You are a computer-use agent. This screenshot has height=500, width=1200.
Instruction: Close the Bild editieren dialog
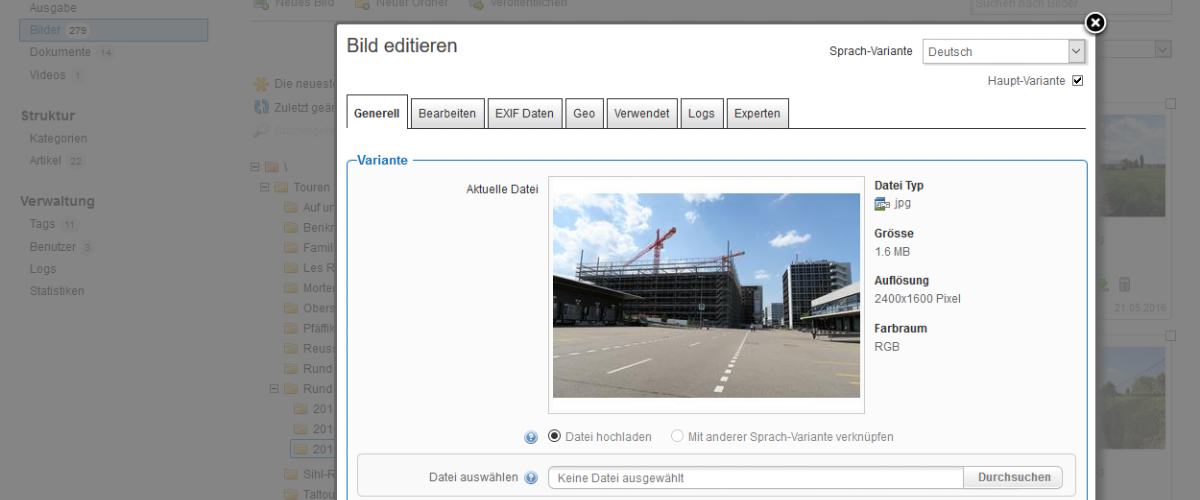(1095, 23)
